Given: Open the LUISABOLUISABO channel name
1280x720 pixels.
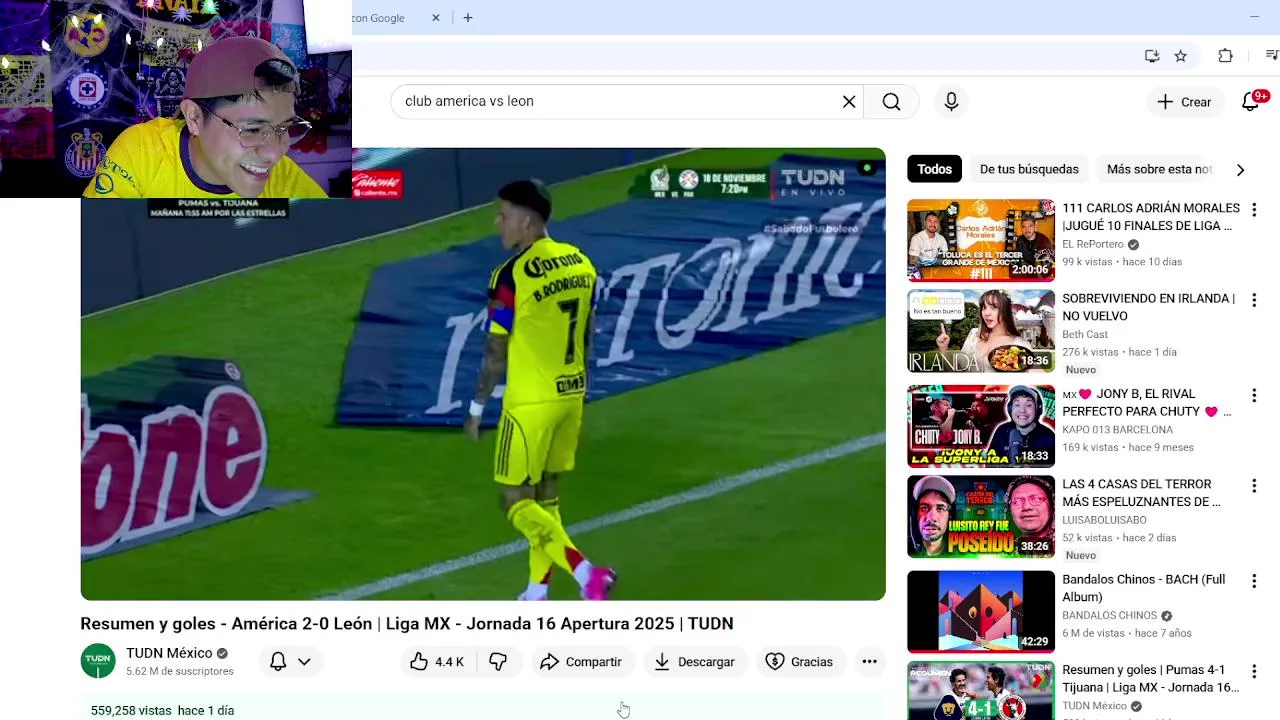Looking at the screenshot, I should click(1104, 520).
